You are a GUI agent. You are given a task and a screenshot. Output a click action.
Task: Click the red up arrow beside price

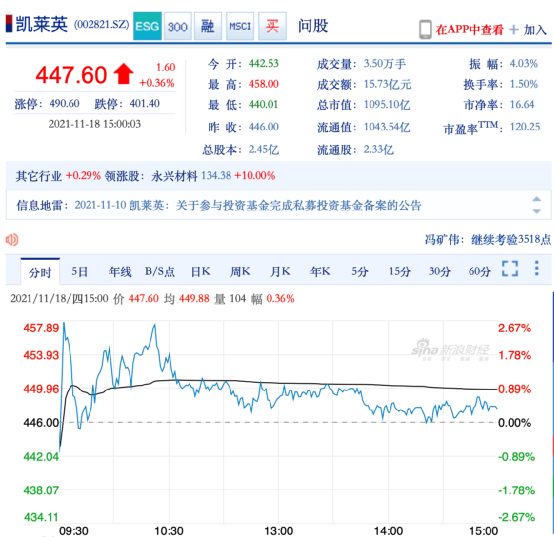coord(123,74)
